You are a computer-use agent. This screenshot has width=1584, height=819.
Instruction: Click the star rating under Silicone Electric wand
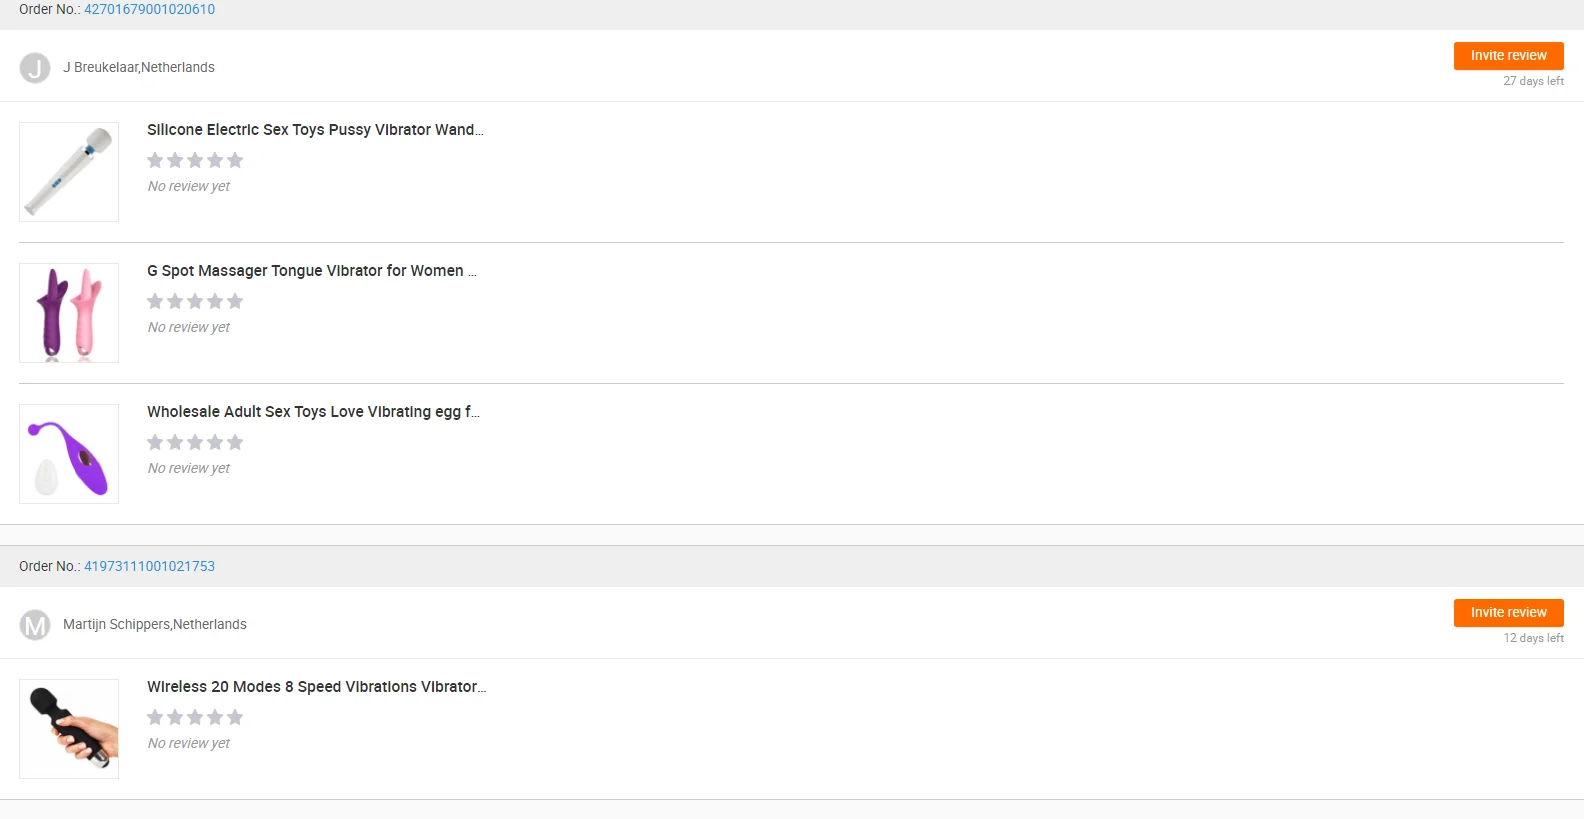pyautogui.click(x=195, y=160)
